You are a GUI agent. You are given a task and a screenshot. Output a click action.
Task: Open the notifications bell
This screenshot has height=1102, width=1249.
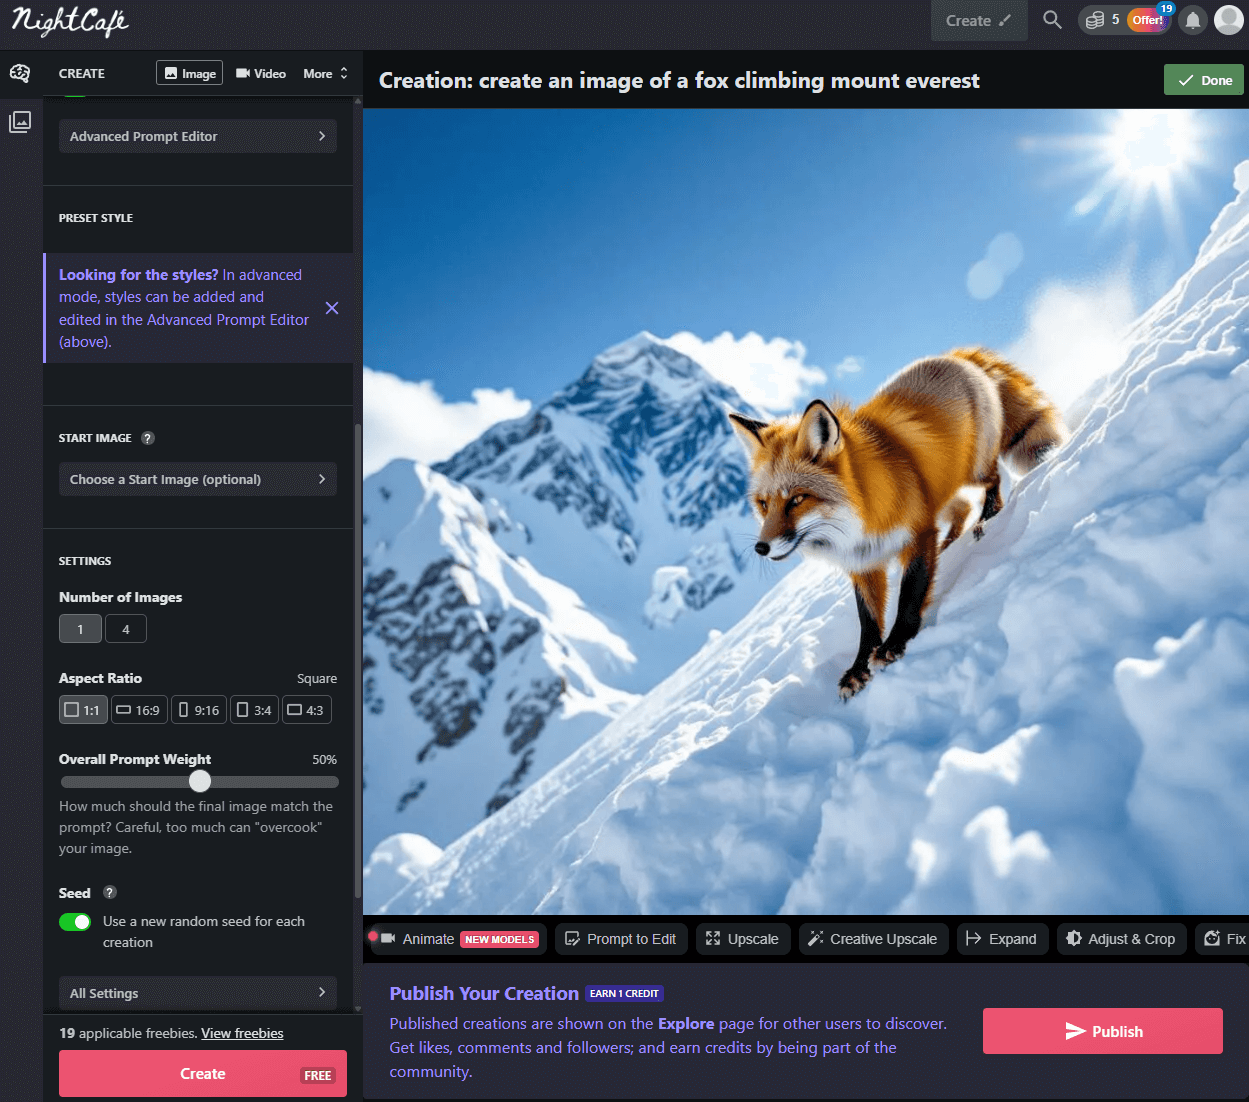[1192, 19]
